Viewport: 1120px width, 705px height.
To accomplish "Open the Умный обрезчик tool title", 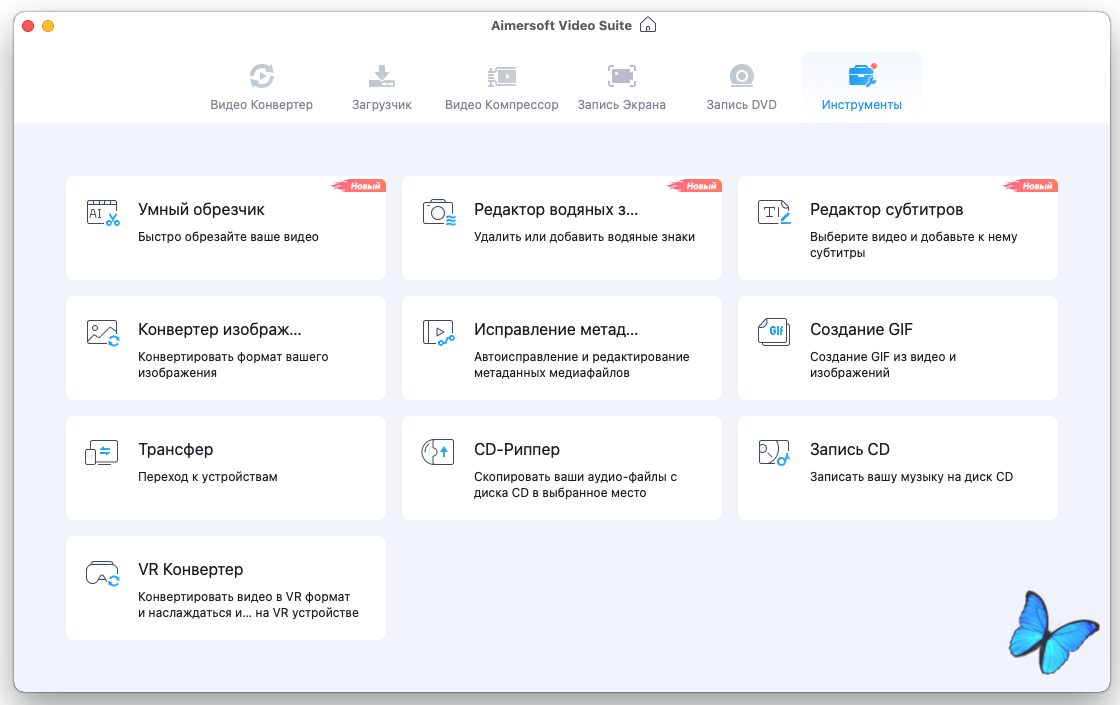I will click(x=201, y=210).
